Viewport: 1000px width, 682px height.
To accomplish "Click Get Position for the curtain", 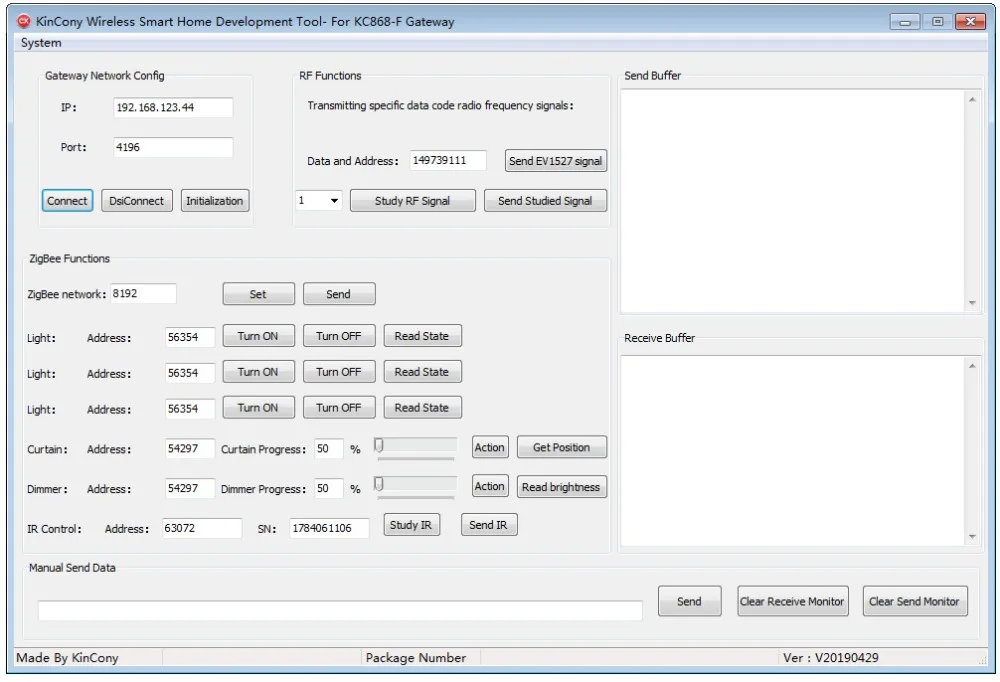I will [x=561, y=447].
